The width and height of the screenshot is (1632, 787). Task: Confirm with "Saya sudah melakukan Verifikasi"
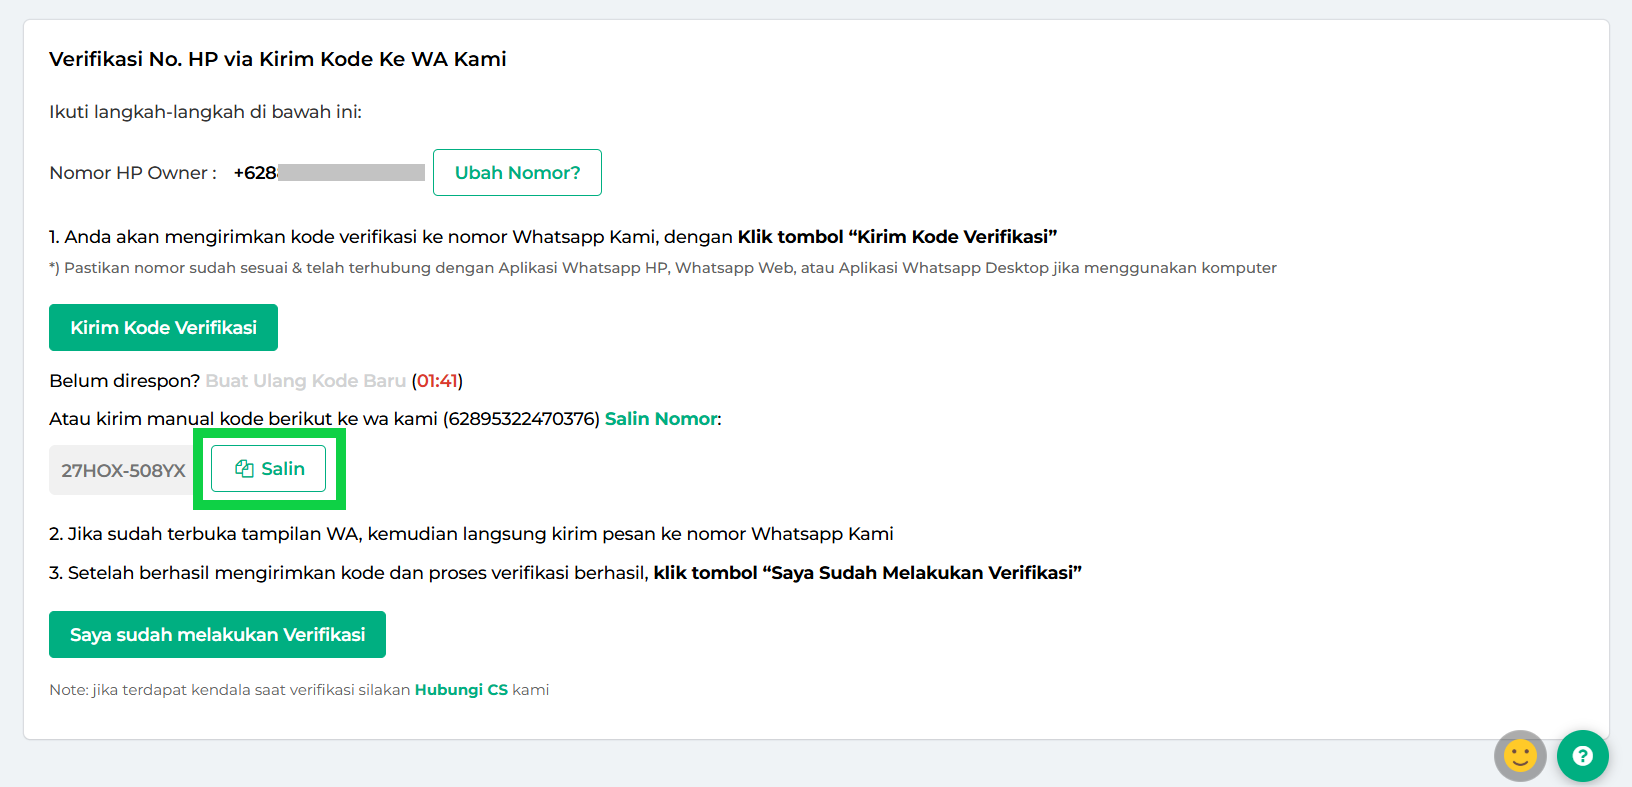point(217,635)
